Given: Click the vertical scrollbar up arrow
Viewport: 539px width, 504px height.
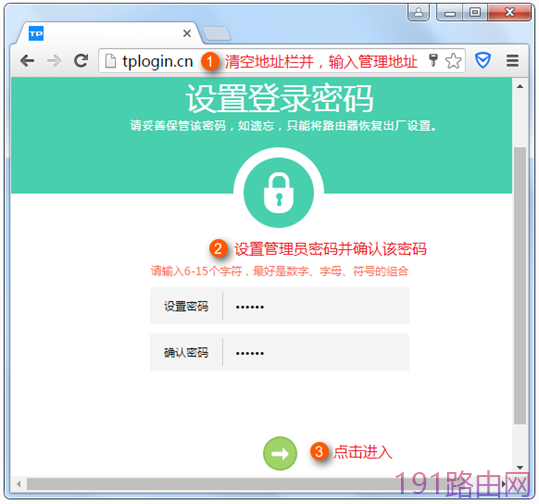Looking at the screenshot, I should coord(520,86).
